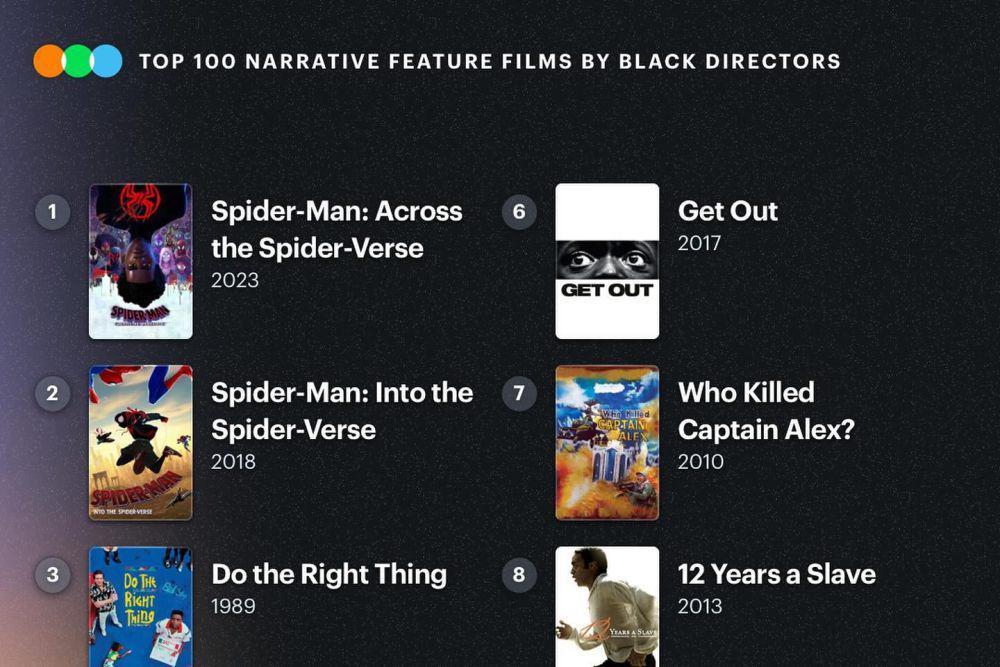Click the Top 100 Narrative Feature Films heading
The width and height of the screenshot is (1000, 667).
[489, 61]
